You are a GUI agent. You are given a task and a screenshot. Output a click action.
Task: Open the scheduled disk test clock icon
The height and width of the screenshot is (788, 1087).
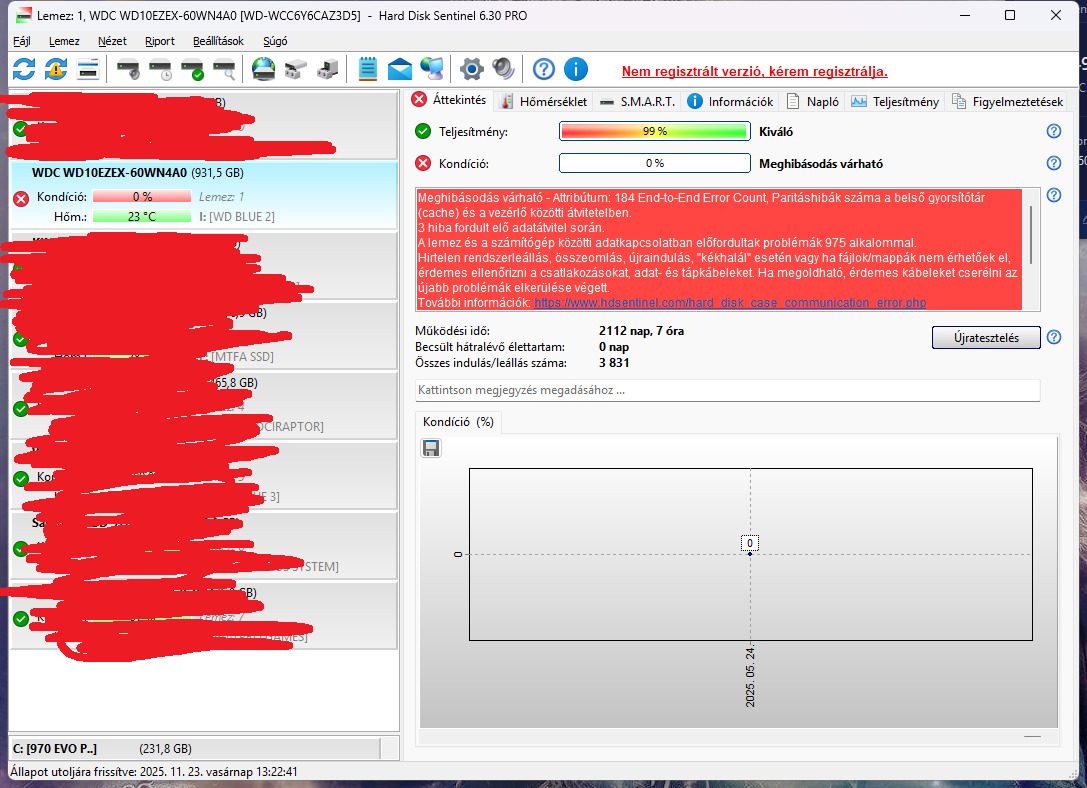point(160,69)
